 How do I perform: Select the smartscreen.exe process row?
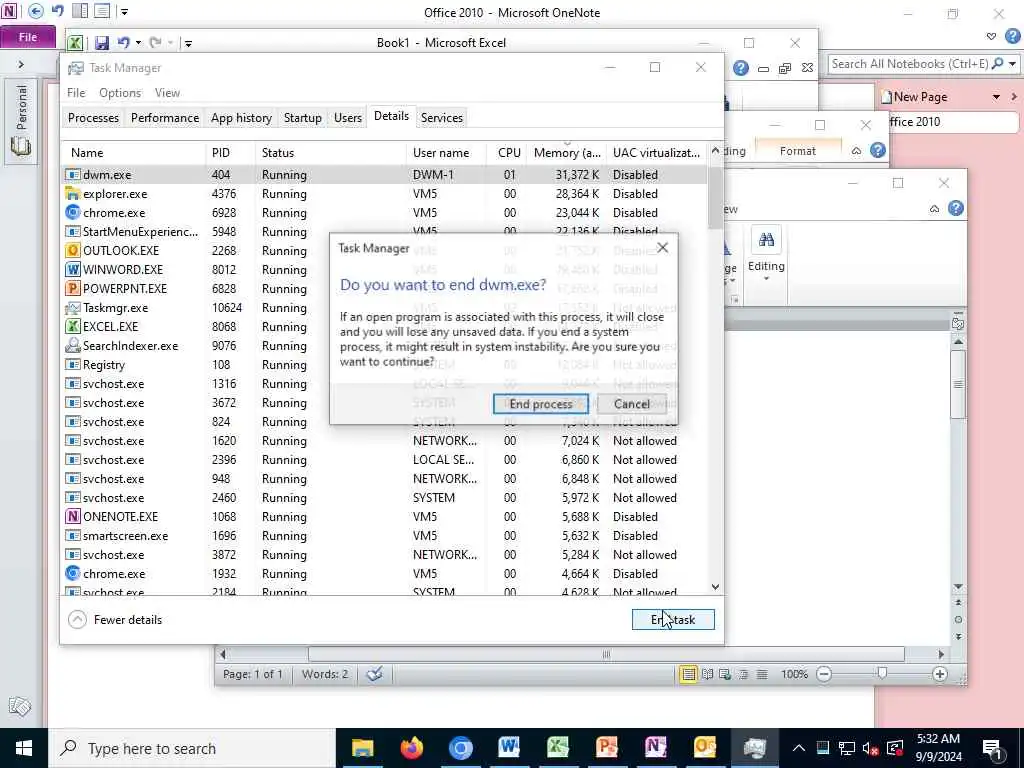click(385, 536)
